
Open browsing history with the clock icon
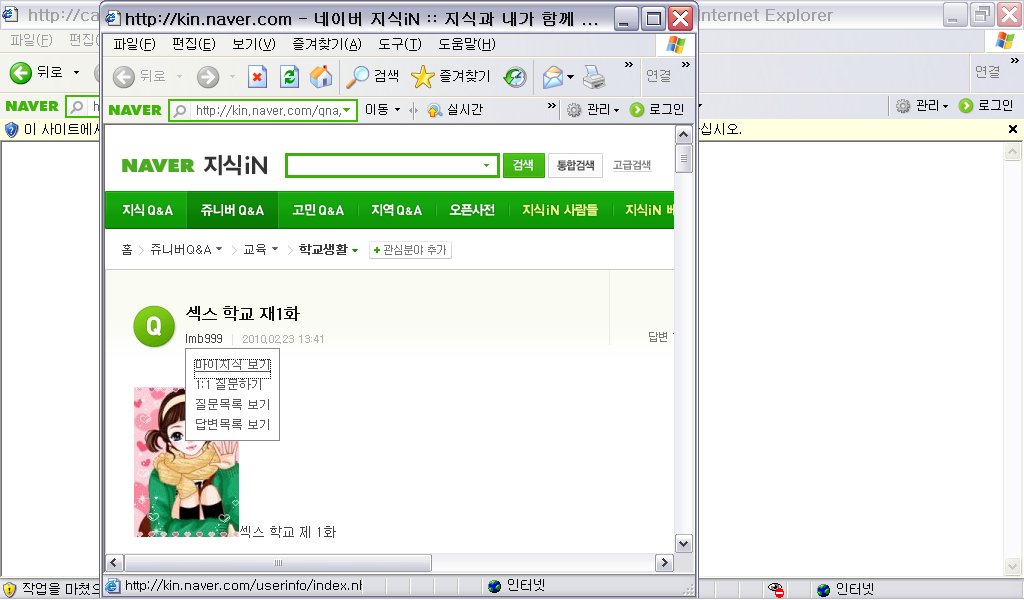tap(515, 77)
